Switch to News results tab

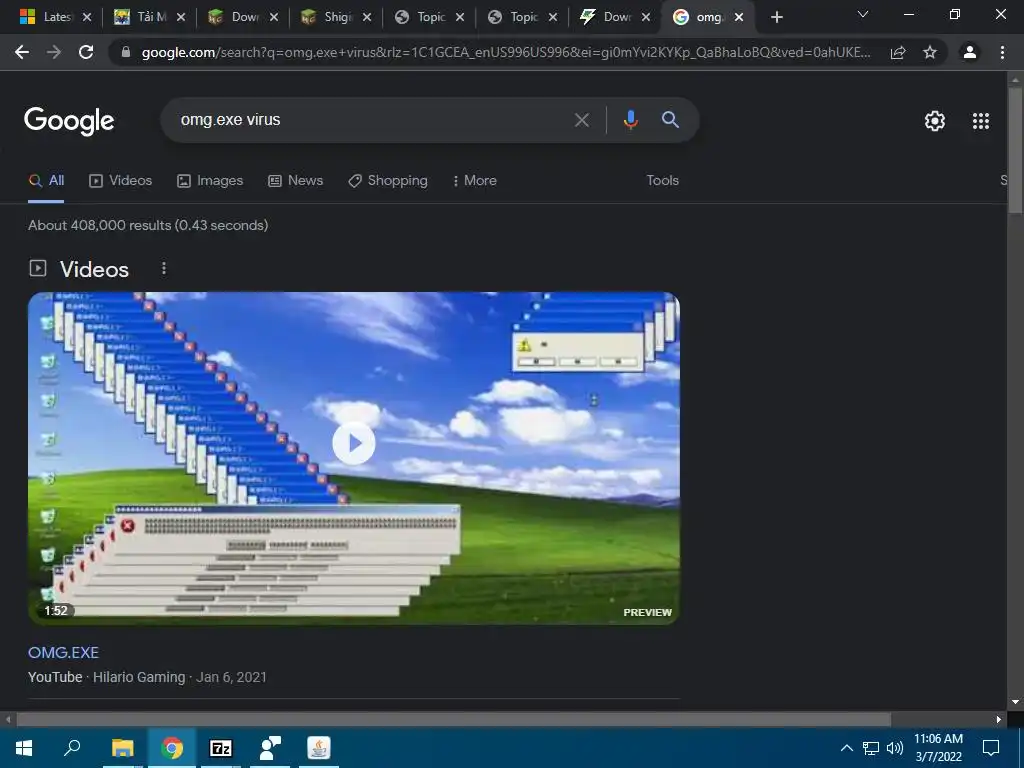coord(295,181)
